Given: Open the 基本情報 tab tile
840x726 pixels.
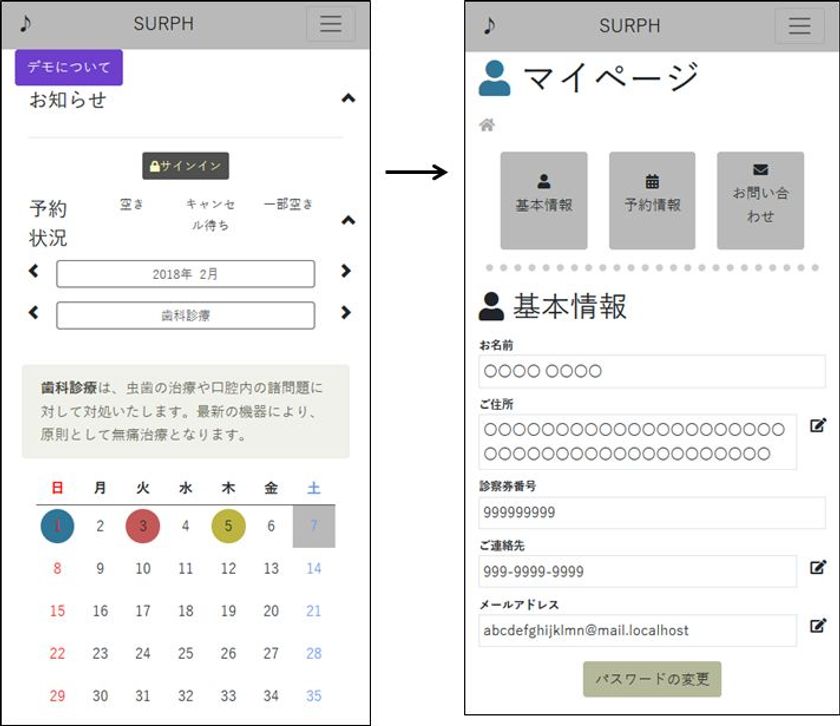Looking at the screenshot, I should click(544, 200).
